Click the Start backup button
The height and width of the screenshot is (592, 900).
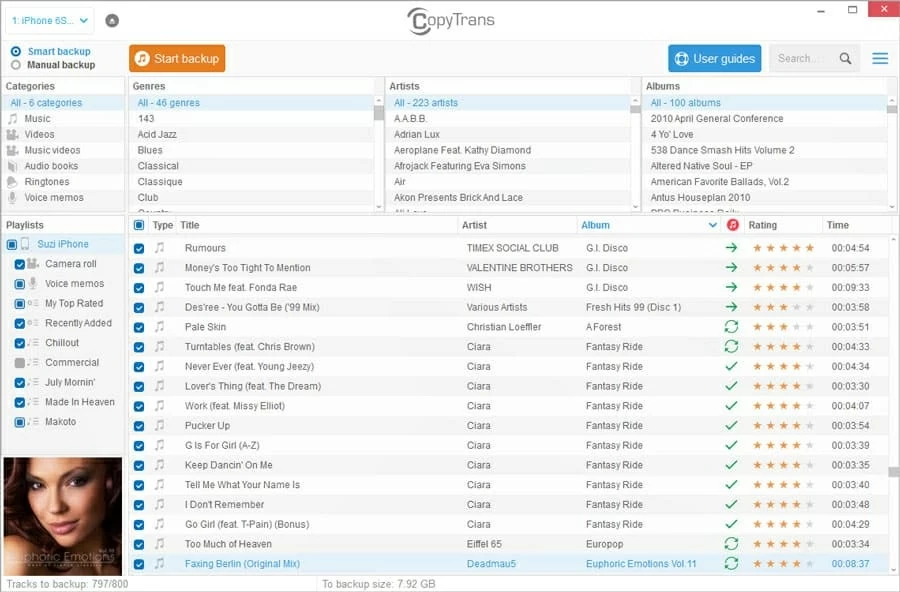point(177,59)
